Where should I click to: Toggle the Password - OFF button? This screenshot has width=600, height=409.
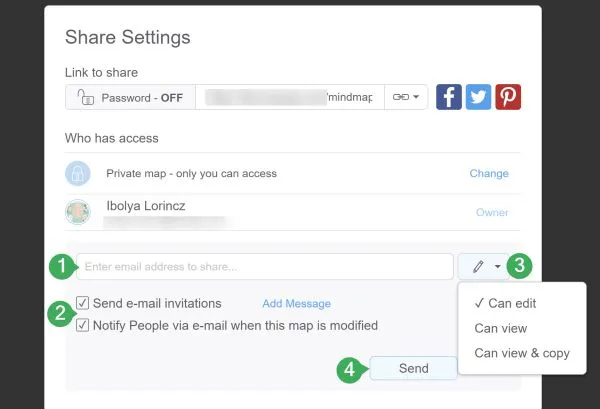point(130,98)
